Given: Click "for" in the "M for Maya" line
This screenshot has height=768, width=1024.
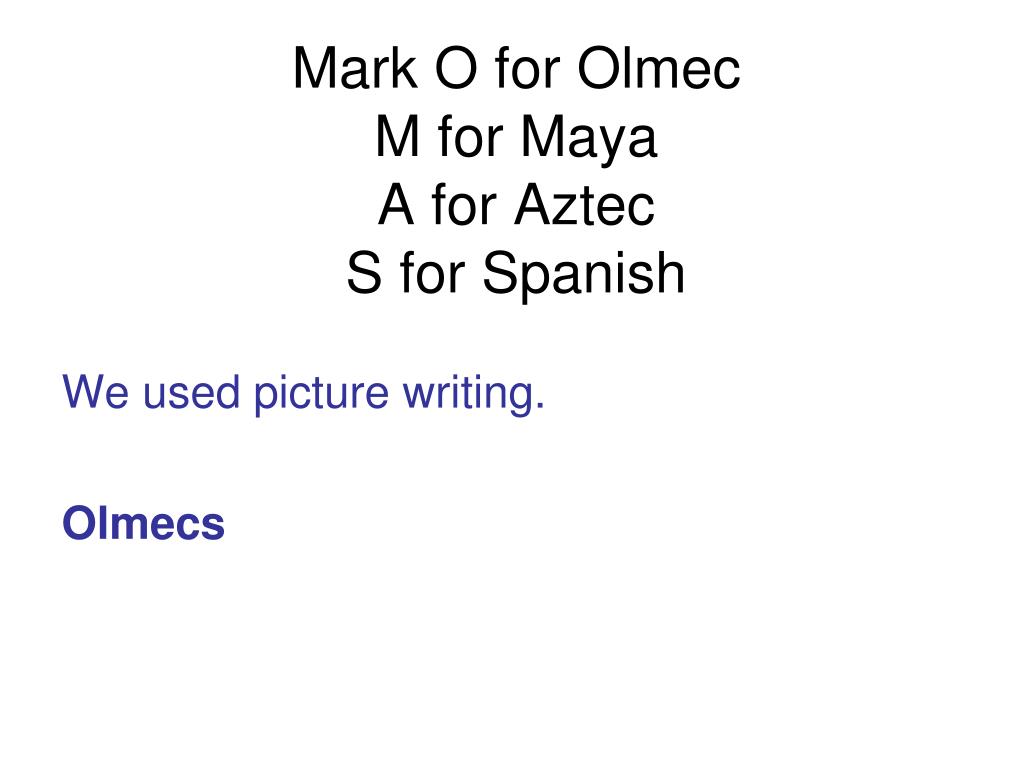Looking at the screenshot, I should [x=470, y=136].
